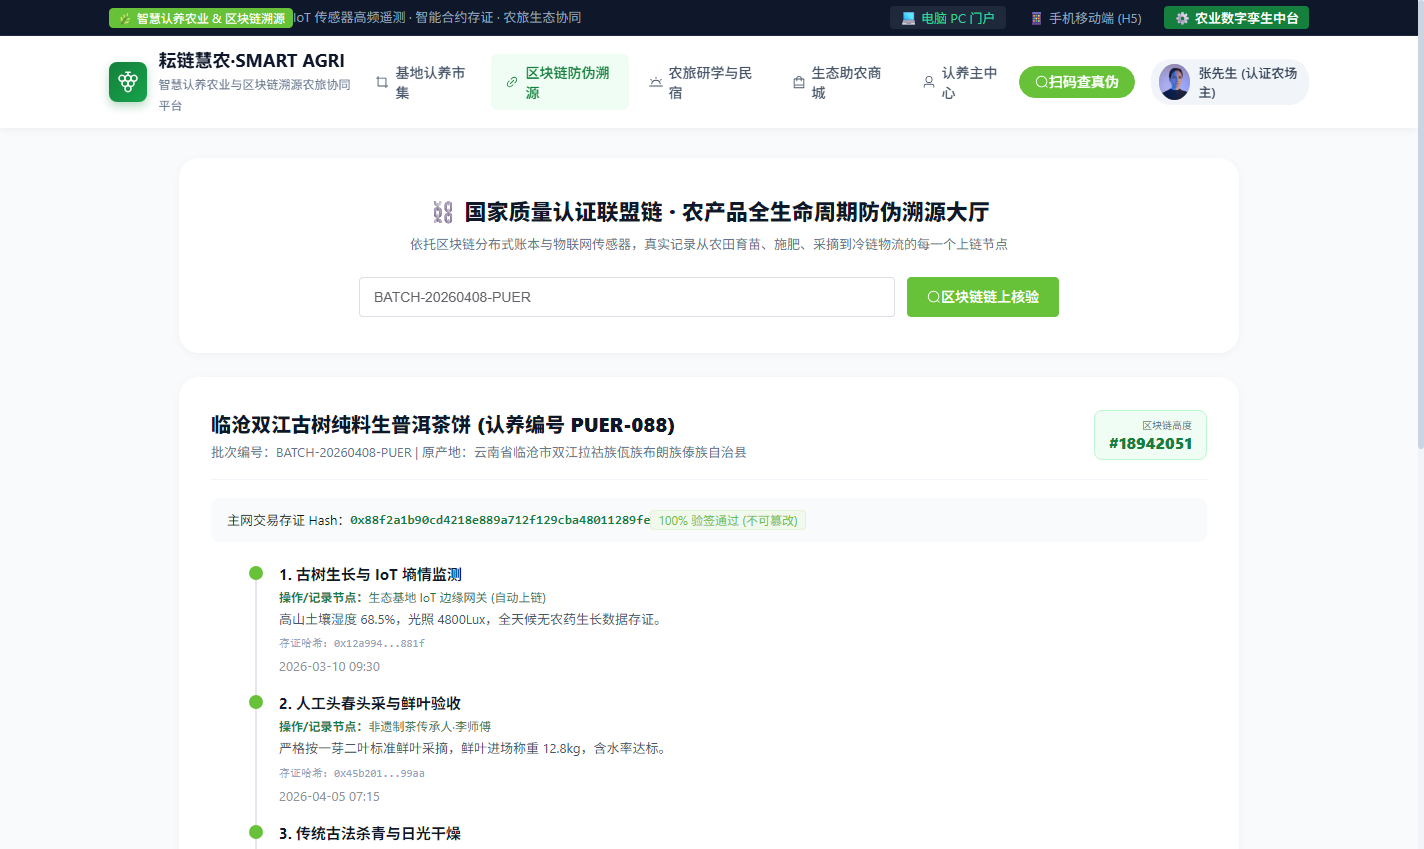Click the link icon beside 区块链防伪溯源
The width and height of the screenshot is (1424, 849).
(x=512, y=82)
